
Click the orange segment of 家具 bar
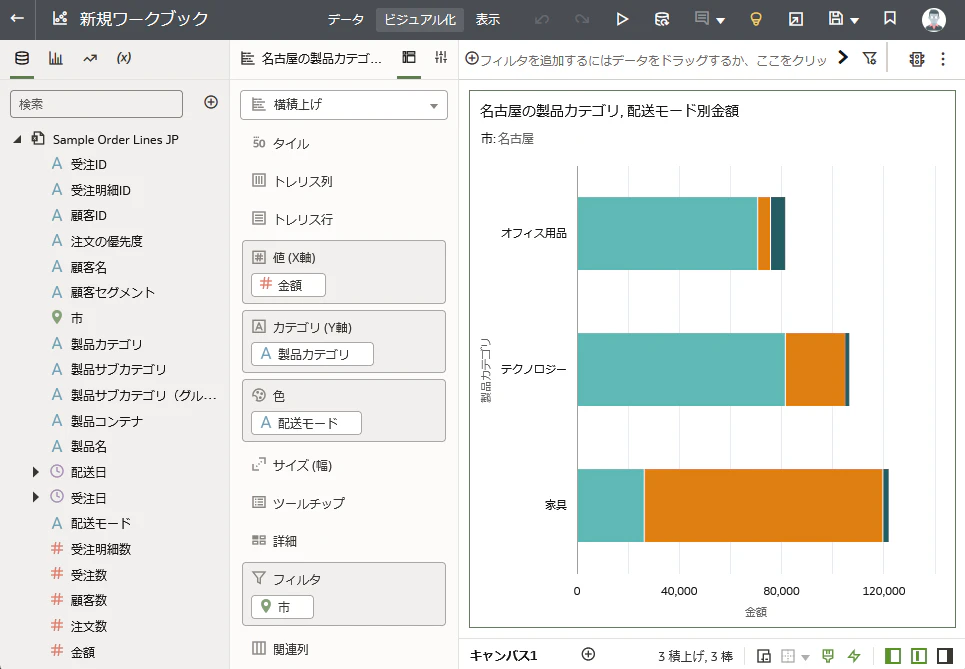click(x=763, y=505)
